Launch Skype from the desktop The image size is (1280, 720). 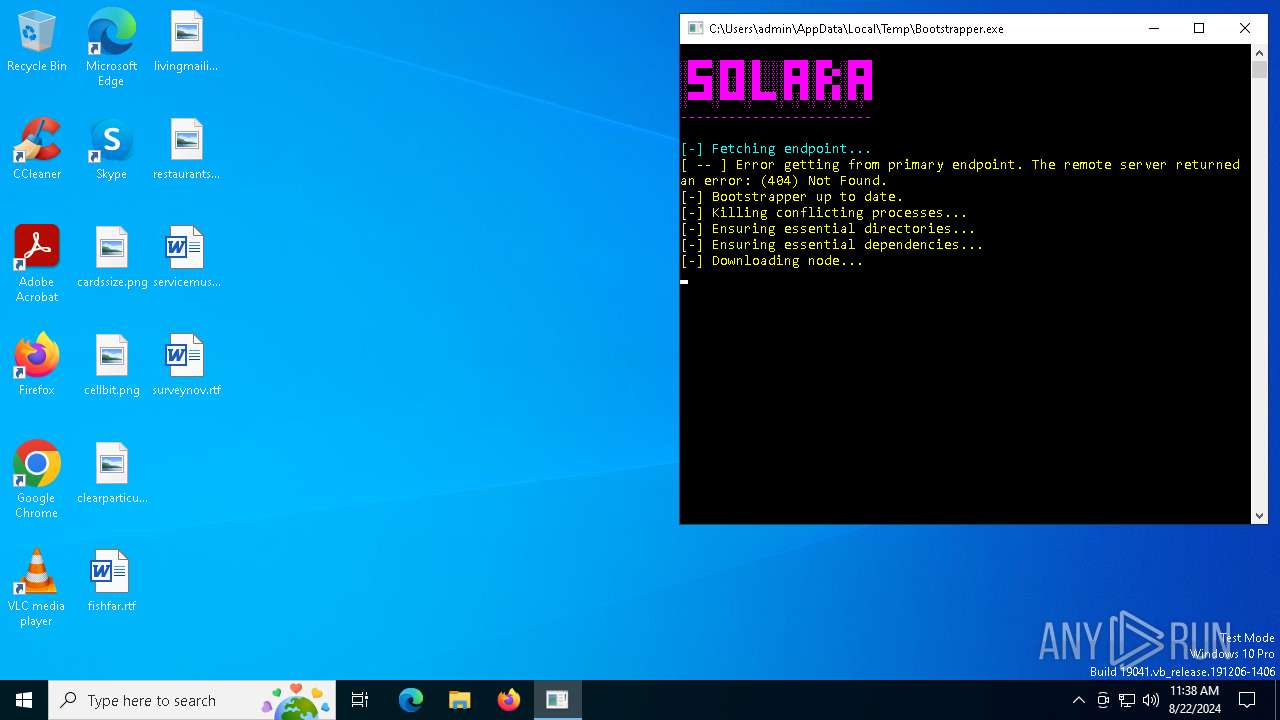[x=111, y=150]
